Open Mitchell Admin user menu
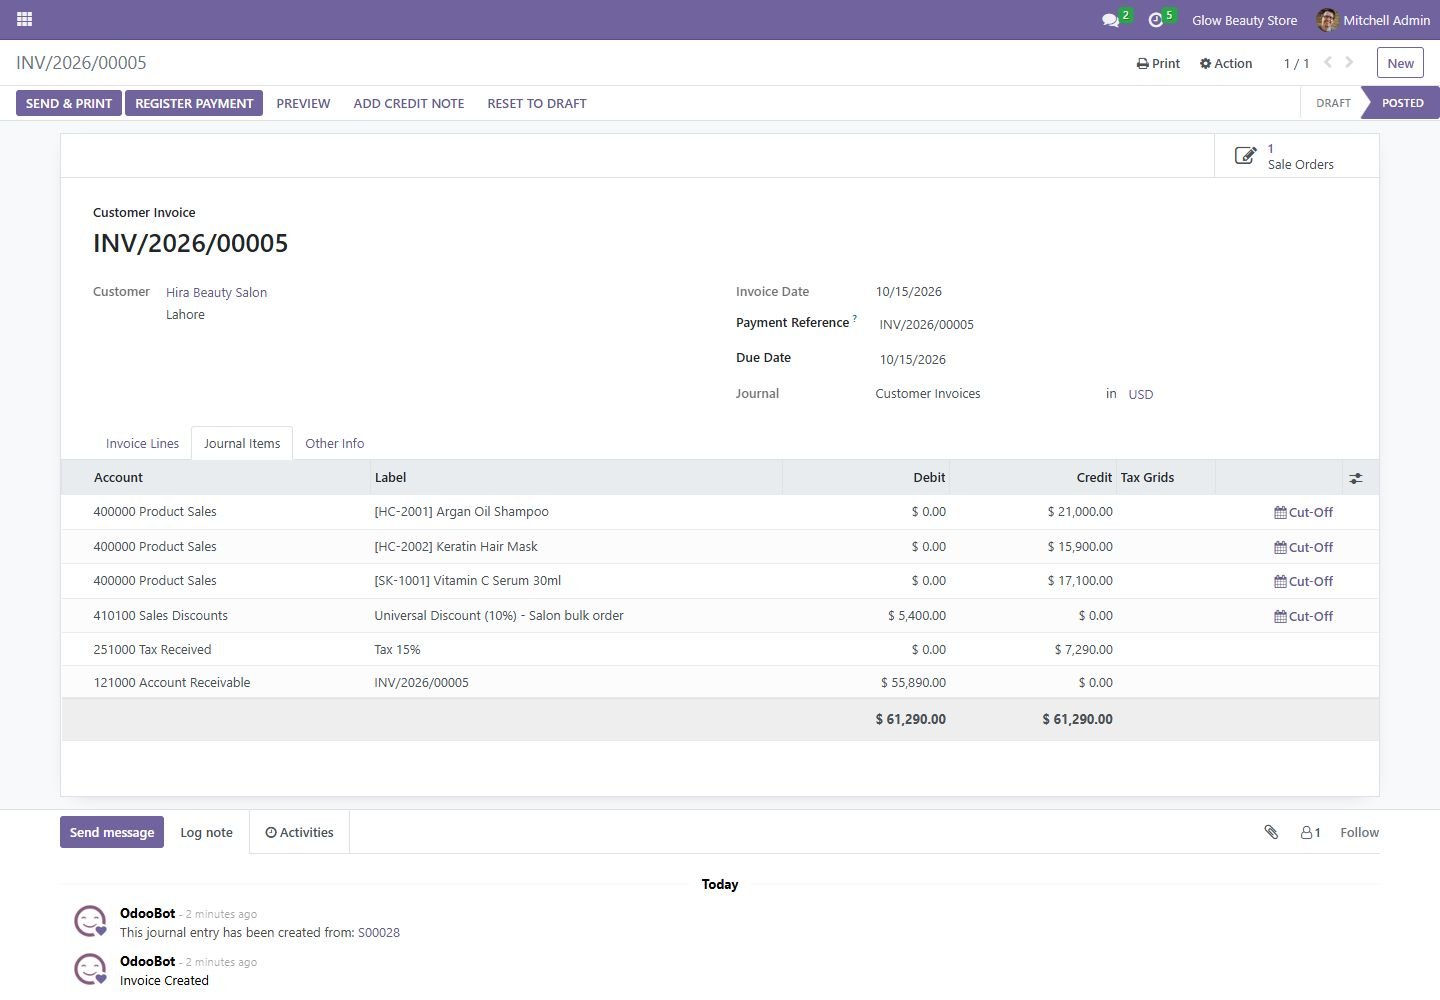 click(1374, 20)
